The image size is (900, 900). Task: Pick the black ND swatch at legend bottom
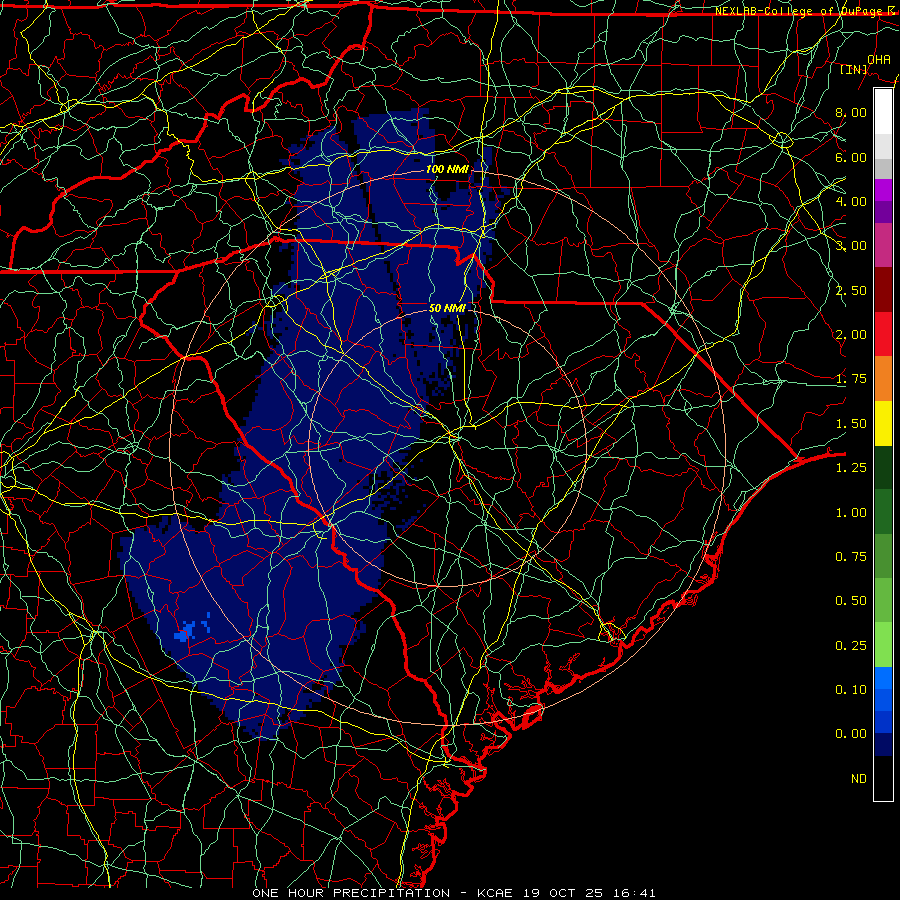point(883,778)
